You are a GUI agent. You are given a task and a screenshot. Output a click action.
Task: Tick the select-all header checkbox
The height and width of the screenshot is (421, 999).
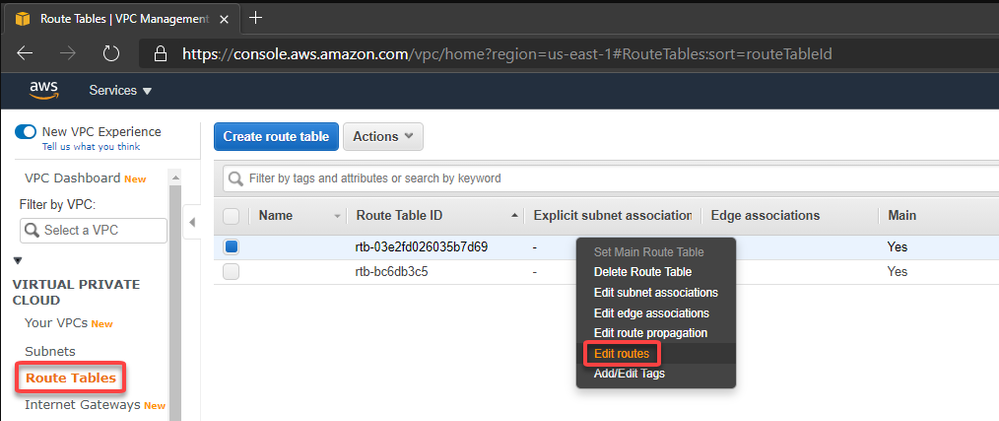click(231, 216)
